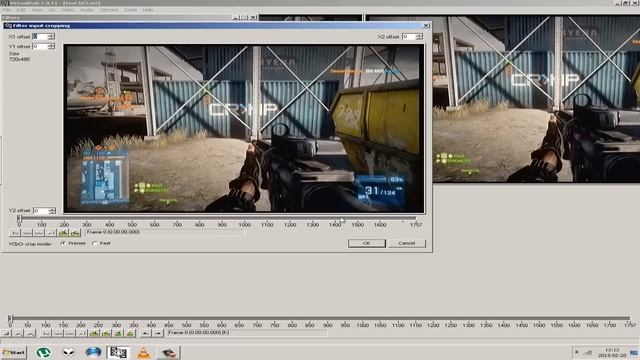This screenshot has height=360, width=640.
Task: Next keyframe button in cropping dialog
Action: click(x=75, y=233)
